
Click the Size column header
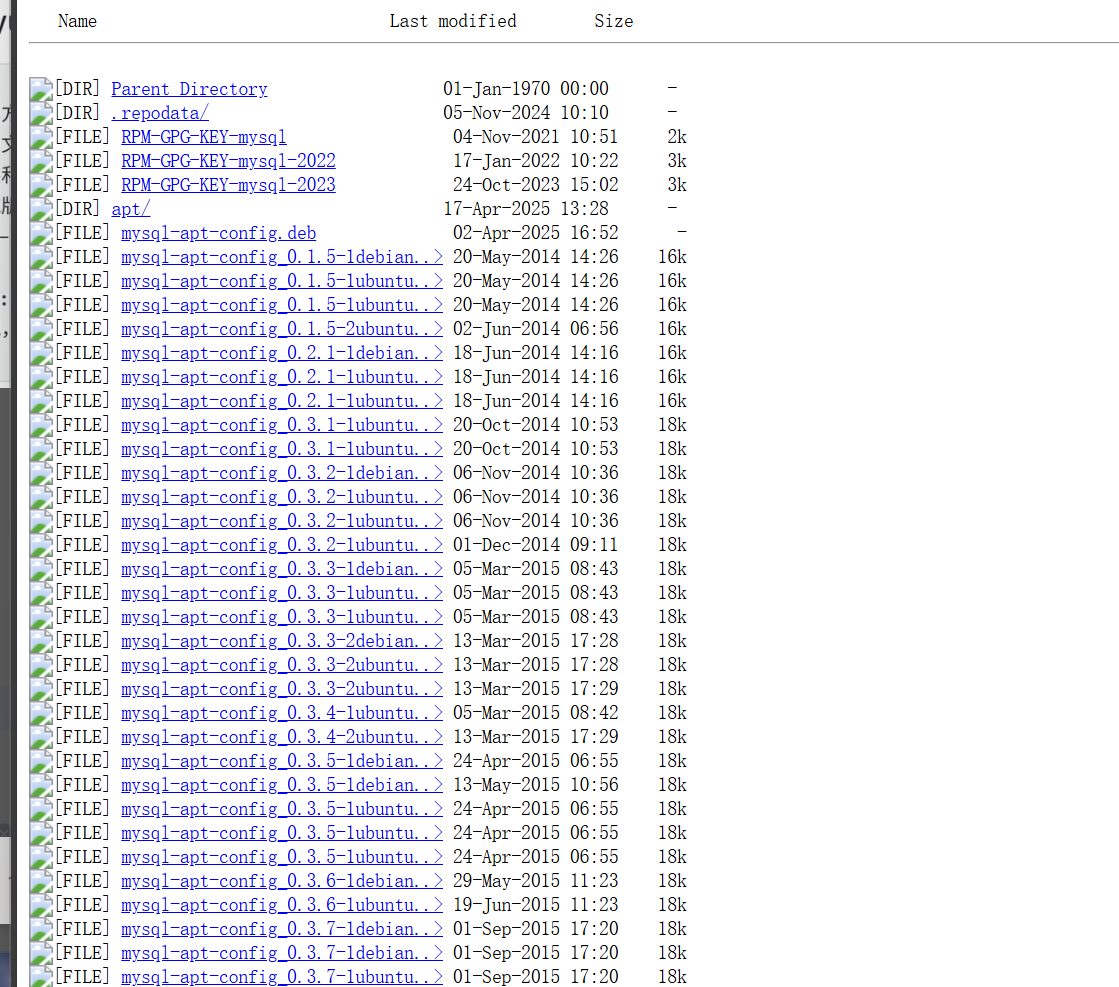614,21
